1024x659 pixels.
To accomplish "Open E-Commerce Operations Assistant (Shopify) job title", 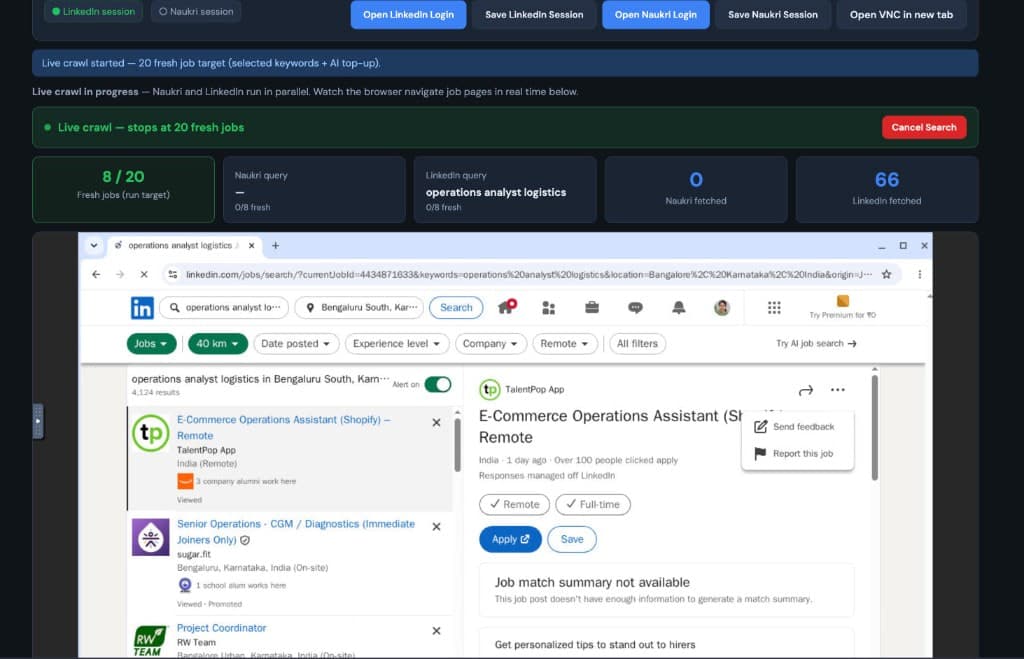I will click(x=283, y=427).
